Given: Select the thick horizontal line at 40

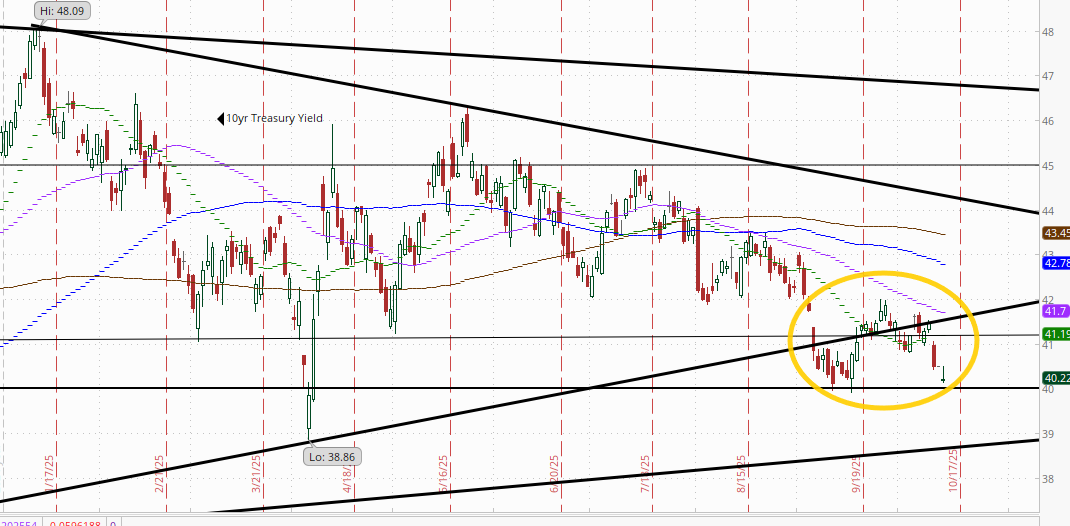Looking at the screenshot, I should (x=519, y=388).
